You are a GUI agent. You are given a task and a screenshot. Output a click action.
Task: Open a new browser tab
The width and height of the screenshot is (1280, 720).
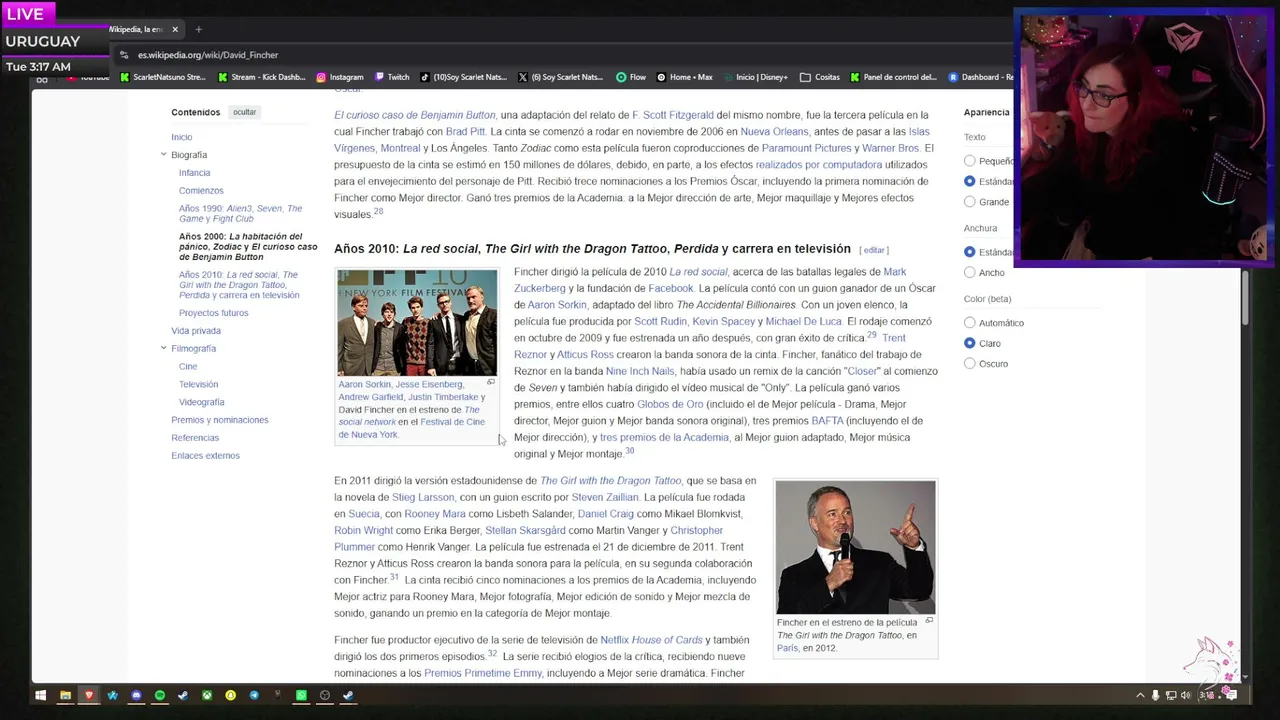[198, 29]
